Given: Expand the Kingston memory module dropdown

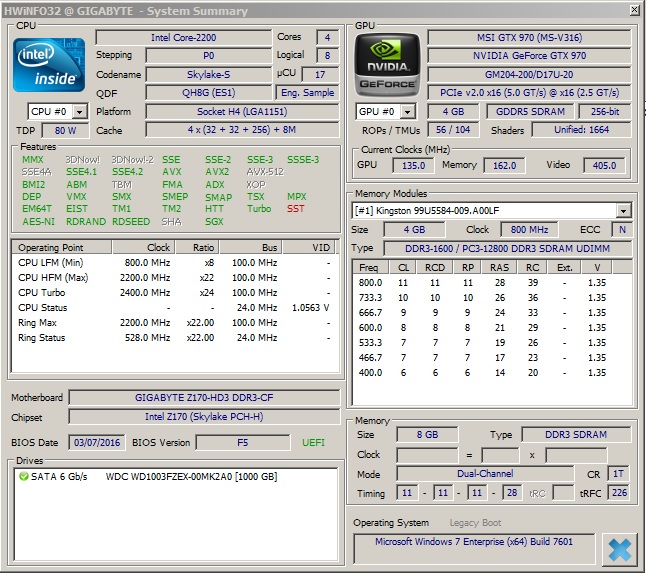Looking at the screenshot, I should (623, 211).
